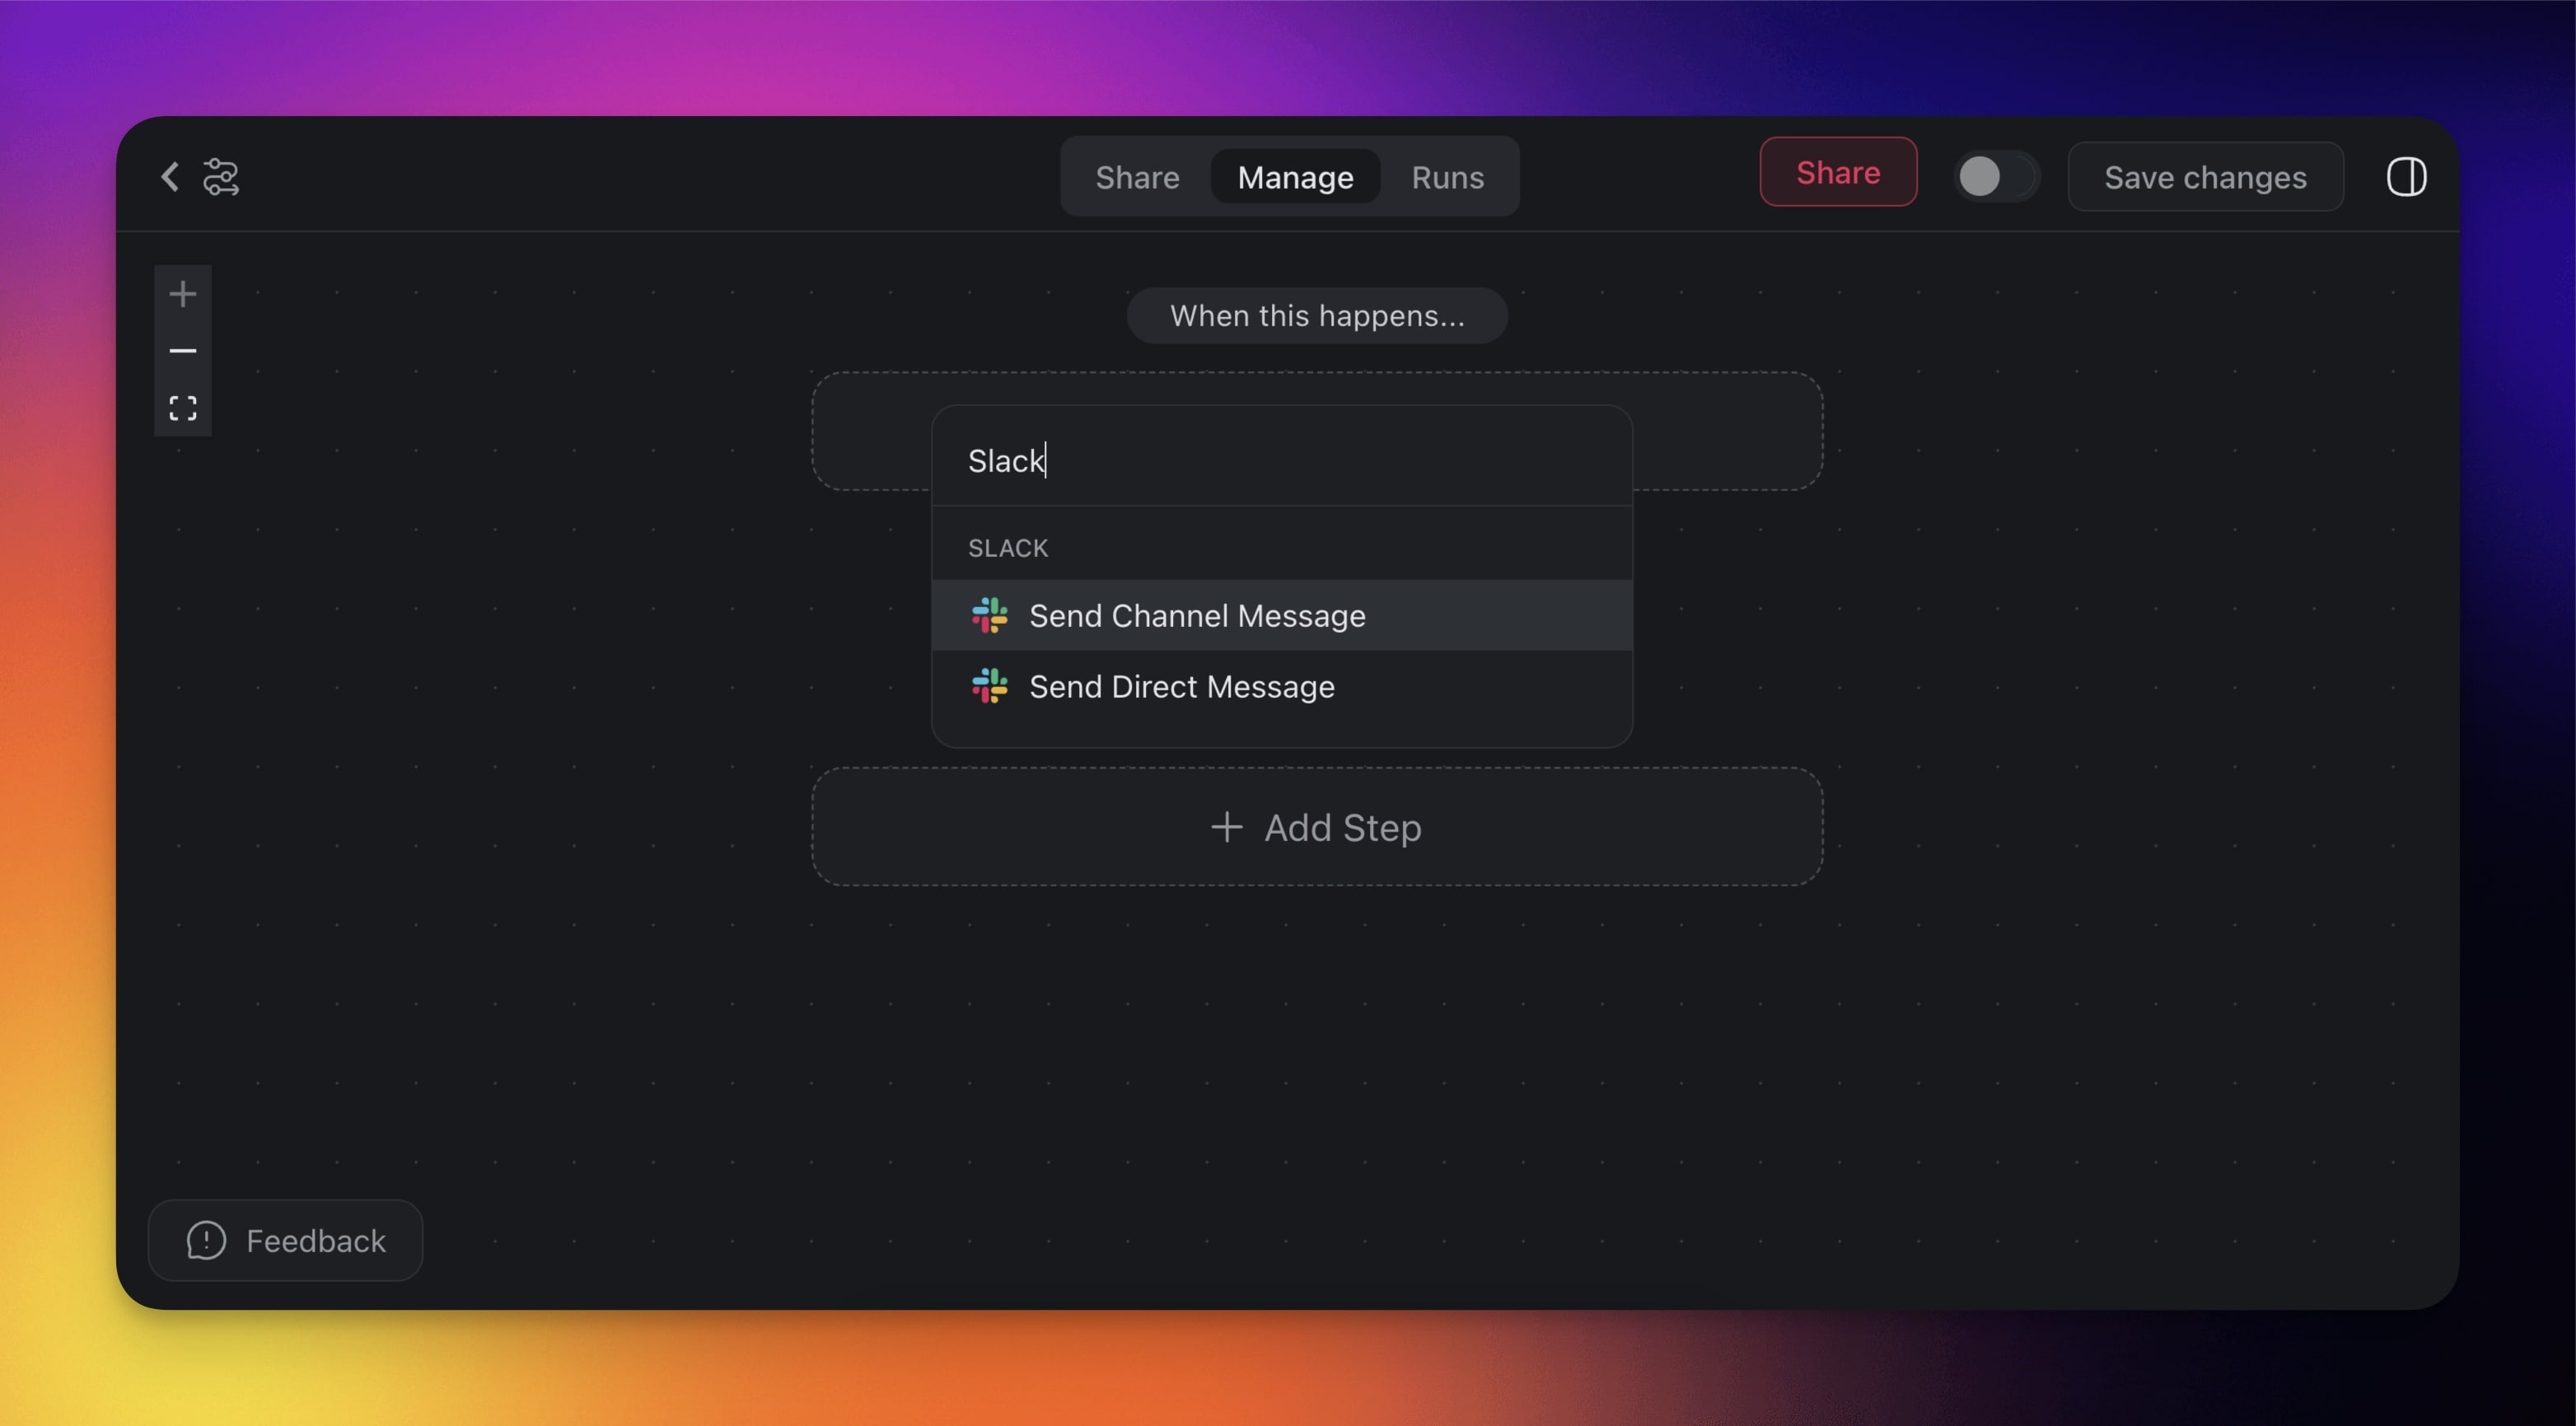Click Slack icon beside Send Direct Message
2576x1426 pixels.
[x=989, y=687]
